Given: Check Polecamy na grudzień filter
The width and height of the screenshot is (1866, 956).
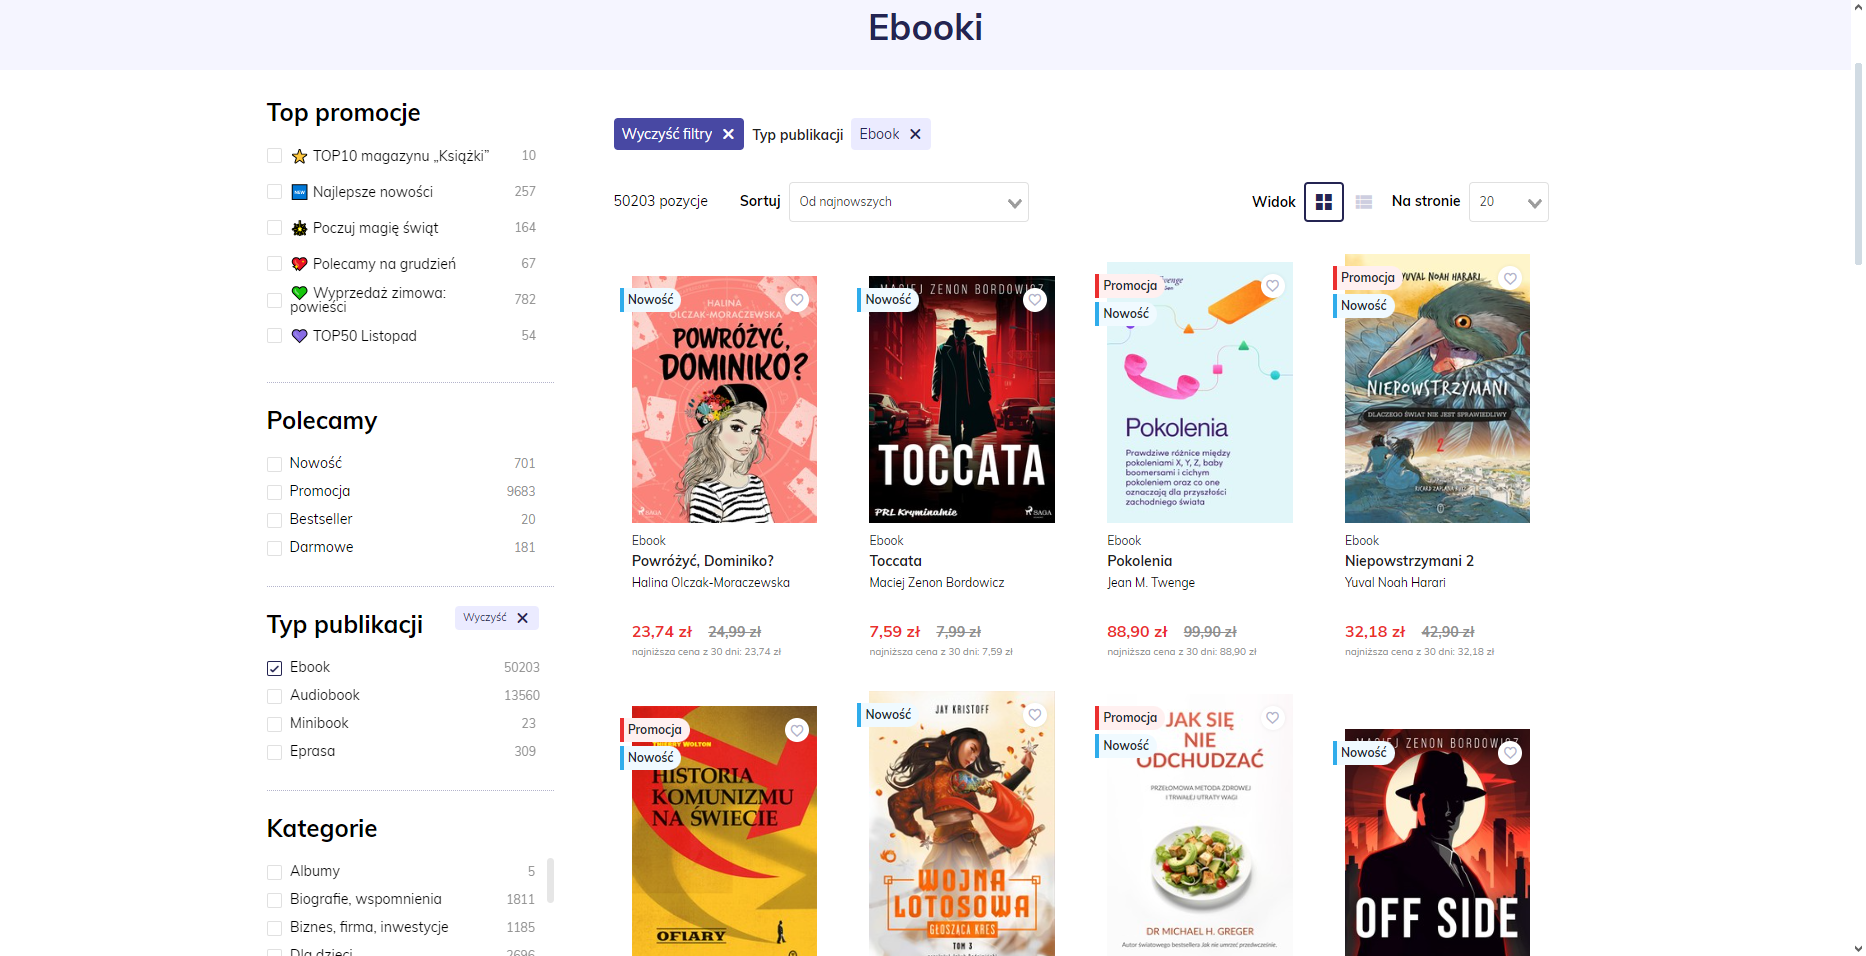Looking at the screenshot, I should pyautogui.click(x=274, y=264).
